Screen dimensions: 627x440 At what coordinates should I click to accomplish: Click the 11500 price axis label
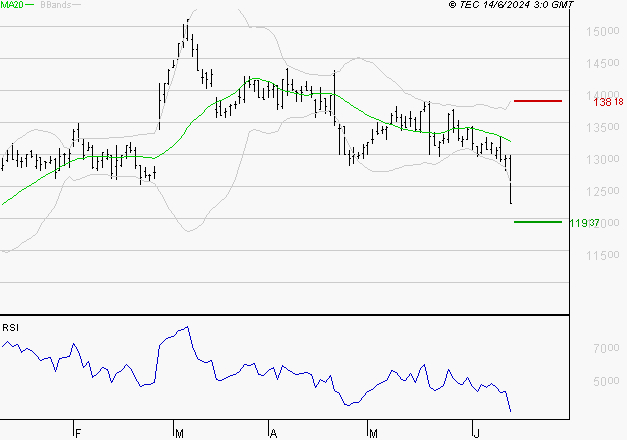(x=603, y=255)
